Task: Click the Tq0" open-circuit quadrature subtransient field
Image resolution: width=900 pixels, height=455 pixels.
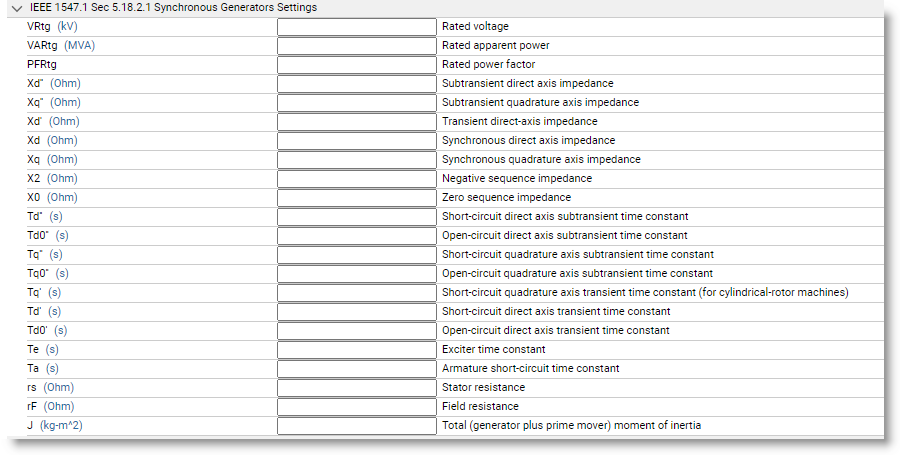Action: pos(356,274)
